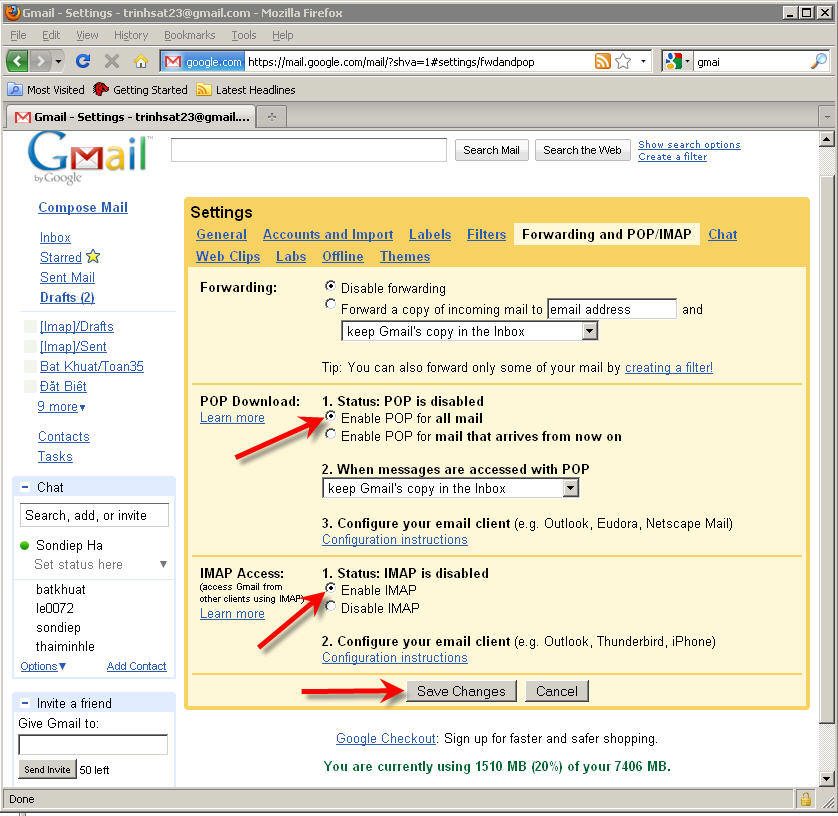Open the History menu
The height and width of the screenshot is (816, 838).
pos(131,35)
